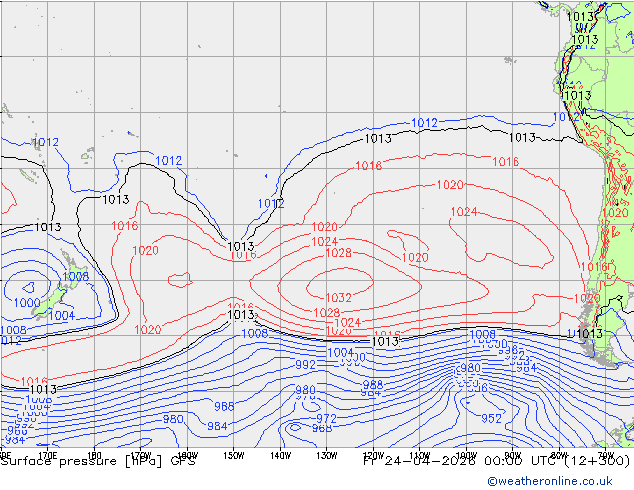Image resolution: width=634 pixels, height=490 pixels.
Task: Click the 130W longitude axis label
Action: pyautogui.click(x=327, y=456)
